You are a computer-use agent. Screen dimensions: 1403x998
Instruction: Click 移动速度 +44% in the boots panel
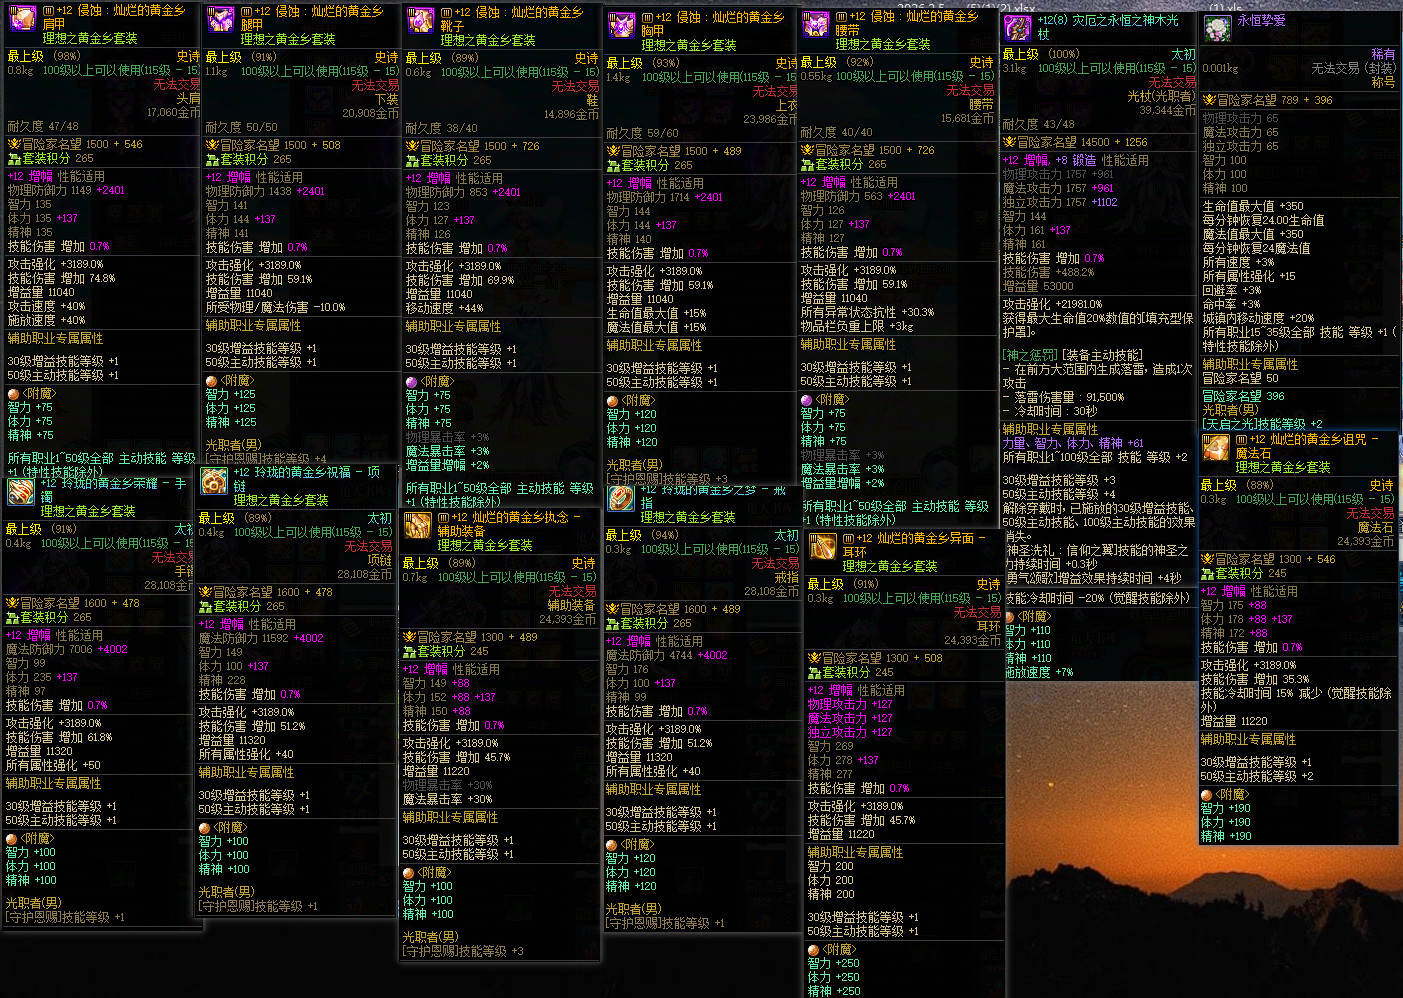click(444, 308)
